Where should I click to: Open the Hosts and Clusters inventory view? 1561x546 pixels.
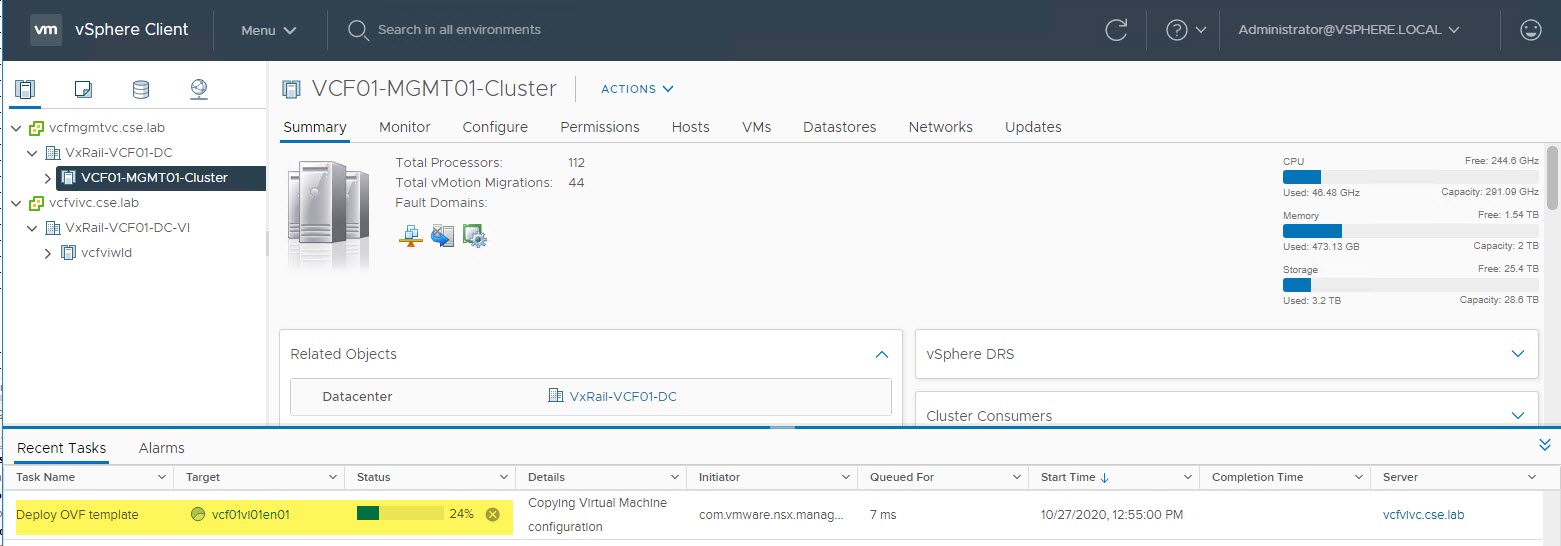(24, 90)
